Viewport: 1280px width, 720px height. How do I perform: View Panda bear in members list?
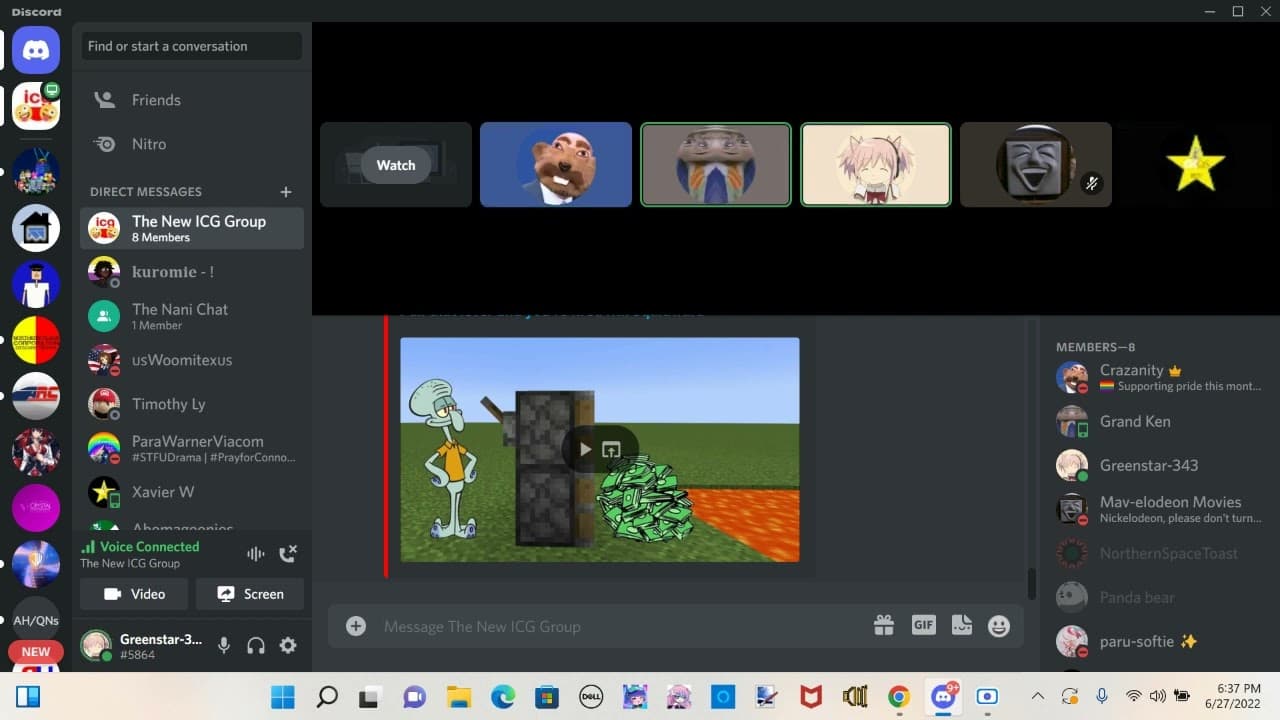tap(1160, 597)
